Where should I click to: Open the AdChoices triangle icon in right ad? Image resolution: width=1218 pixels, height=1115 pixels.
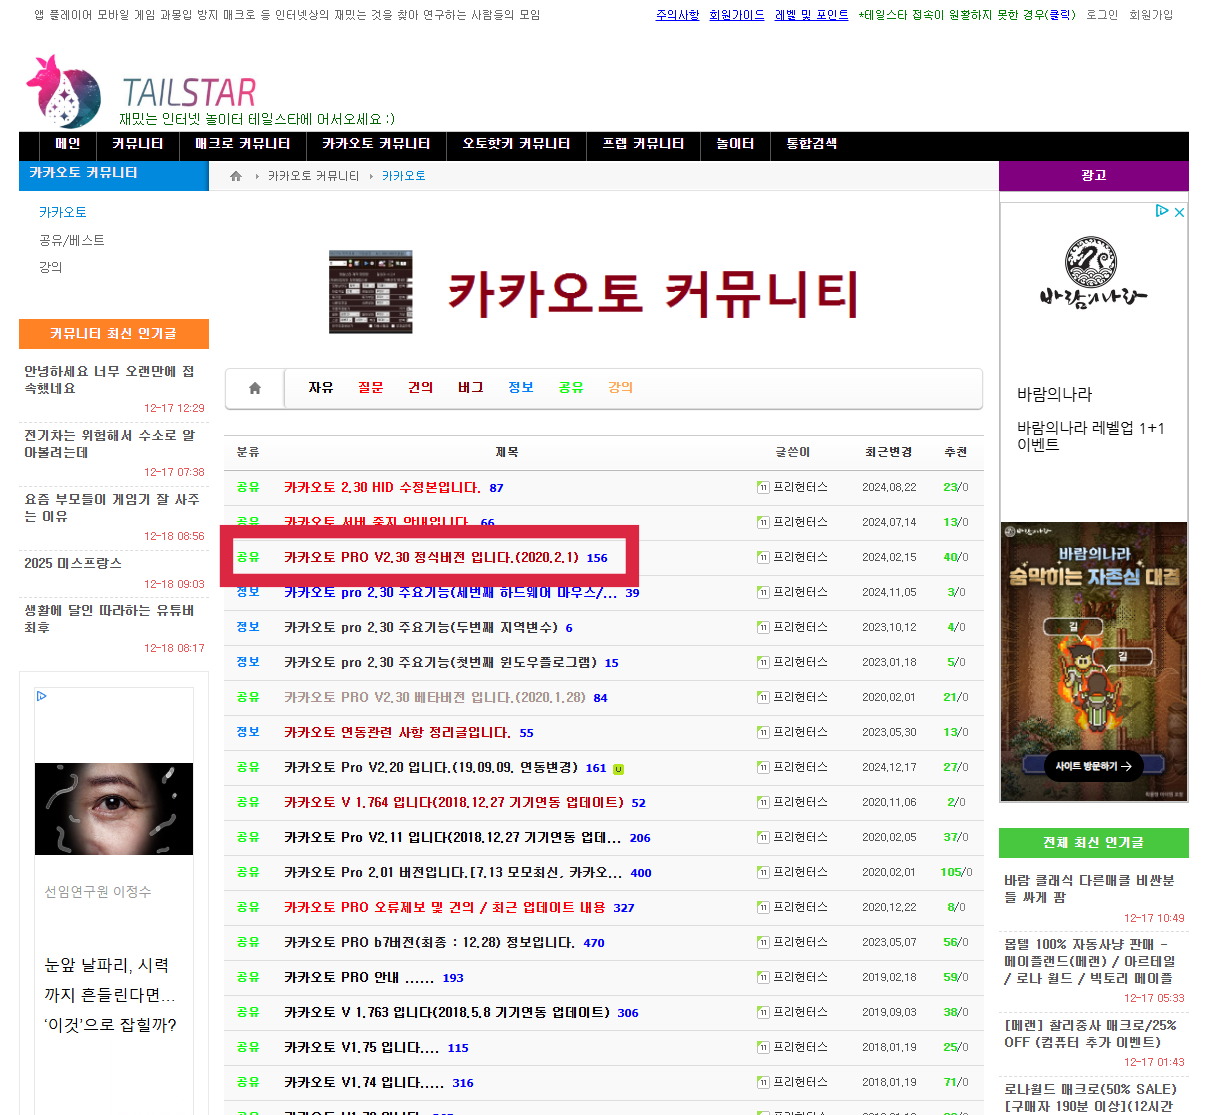tap(1162, 211)
